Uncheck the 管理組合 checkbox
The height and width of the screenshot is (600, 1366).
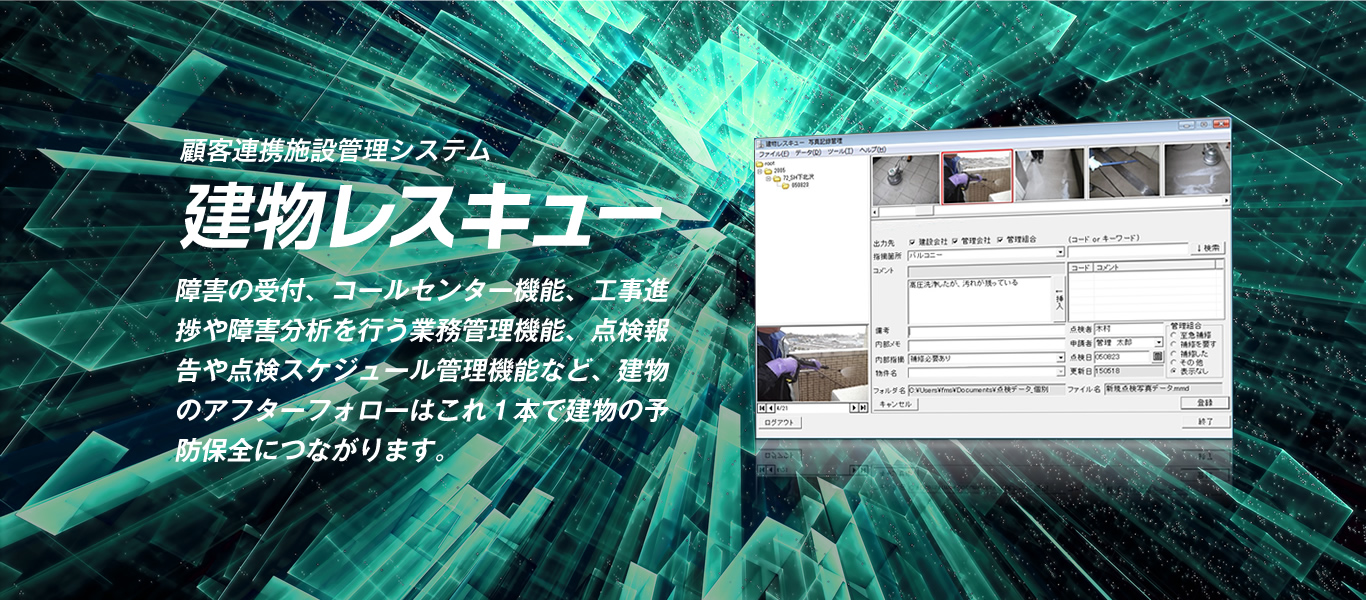pyautogui.click(x=1000, y=240)
